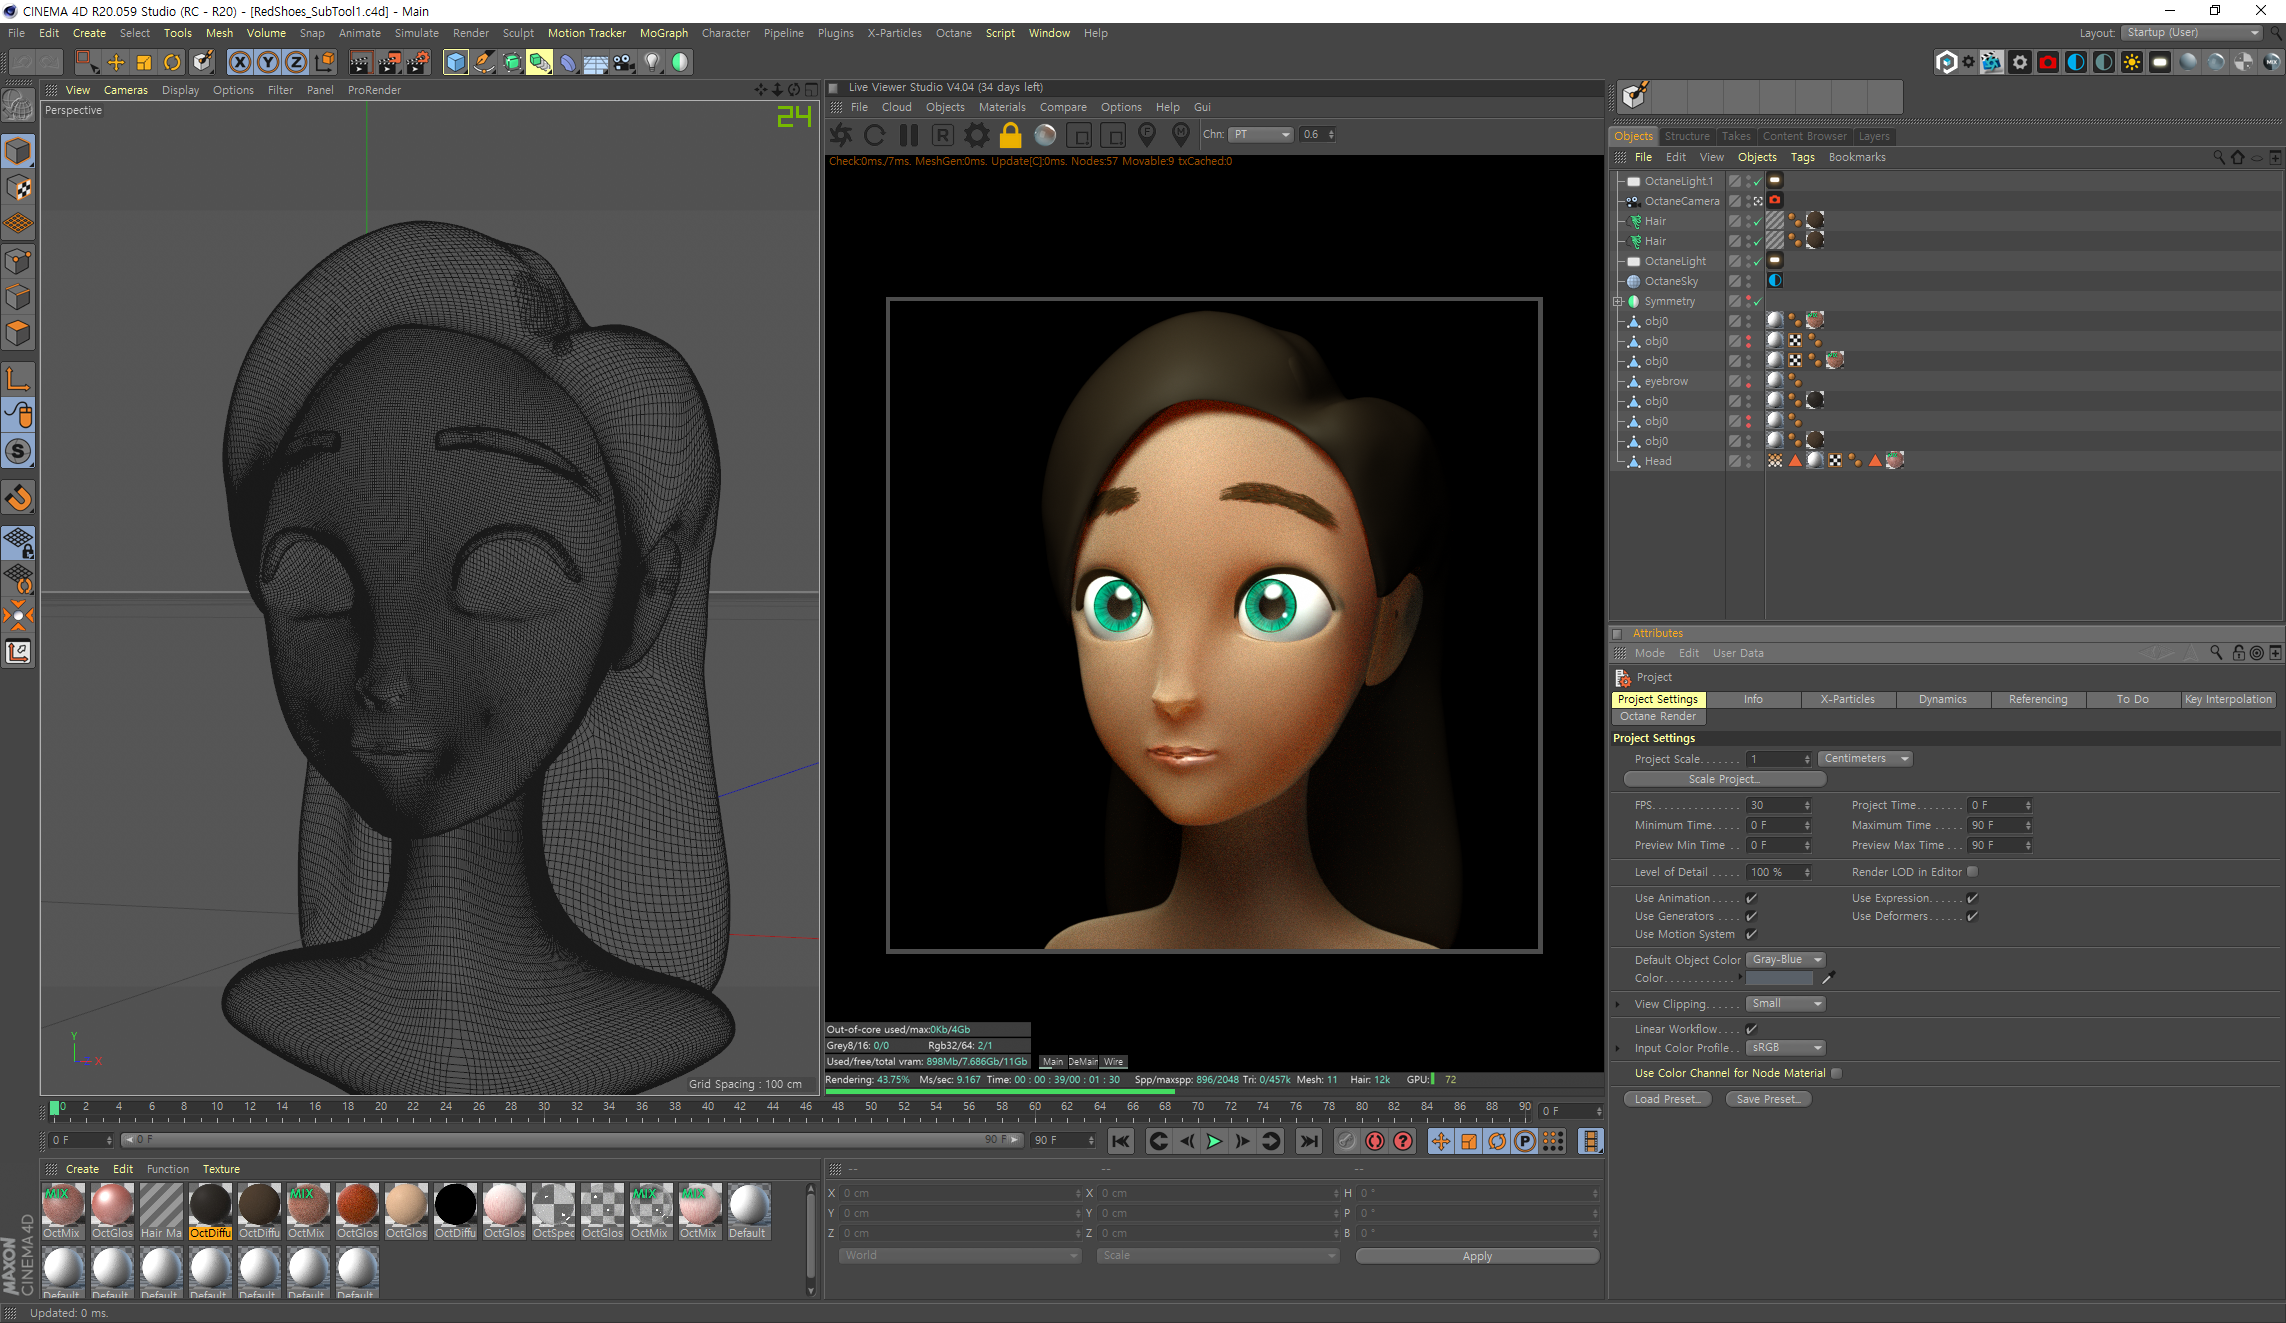This screenshot has height=1323, width=2286.
Task: Select the Texture mode in left sidebar
Action: pyautogui.click(x=19, y=188)
